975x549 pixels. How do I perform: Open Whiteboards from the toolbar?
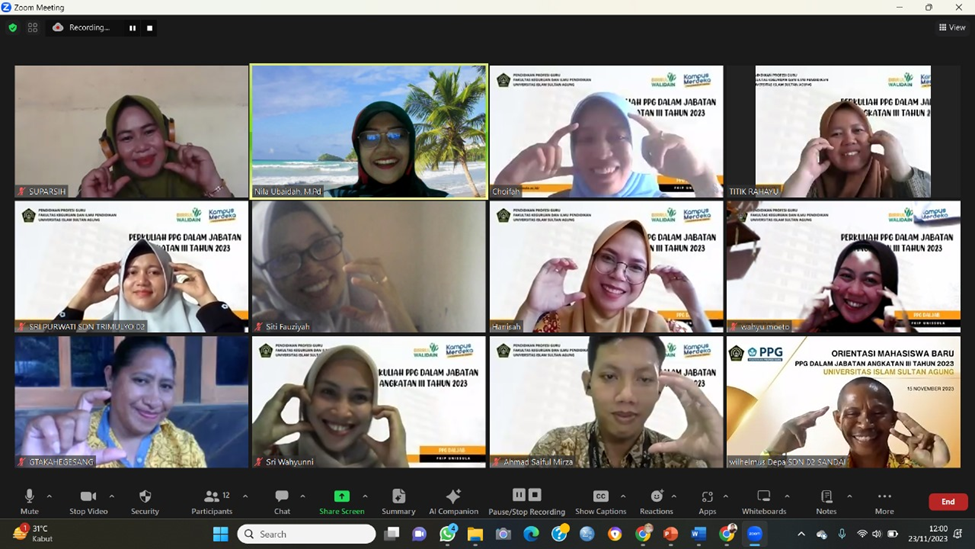pyautogui.click(x=764, y=500)
